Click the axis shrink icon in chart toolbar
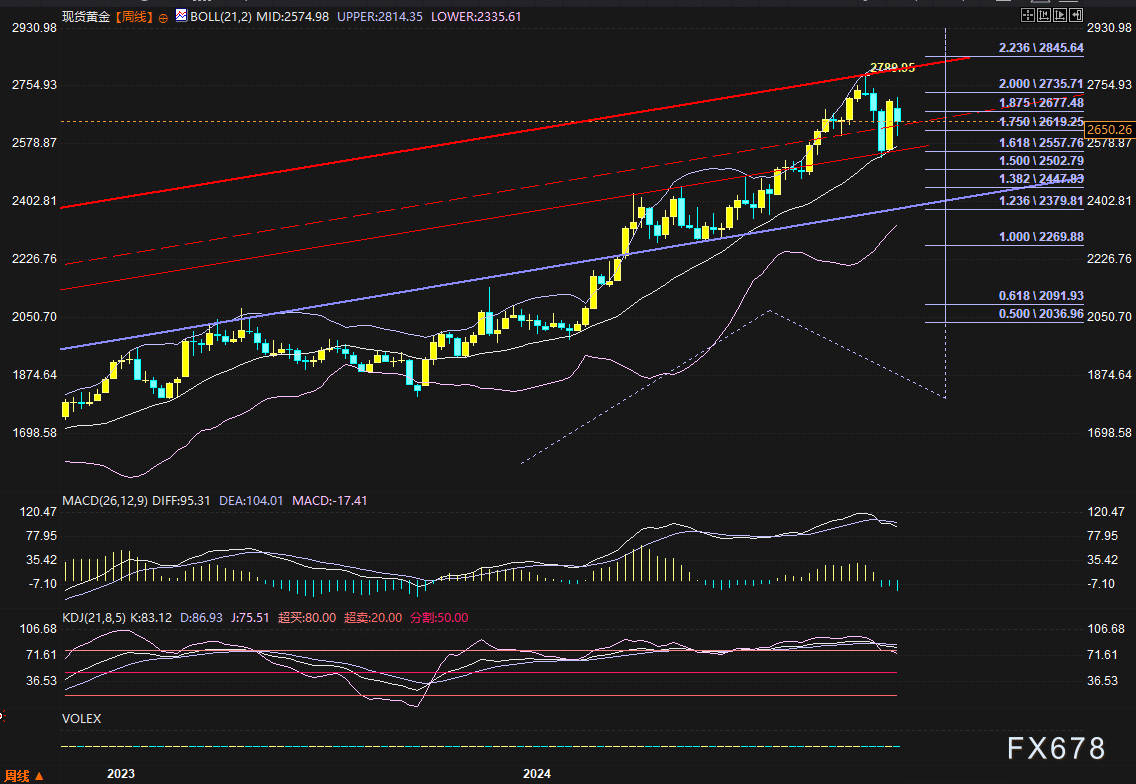The width and height of the screenshot is (1136, 784). [1045, 17]
